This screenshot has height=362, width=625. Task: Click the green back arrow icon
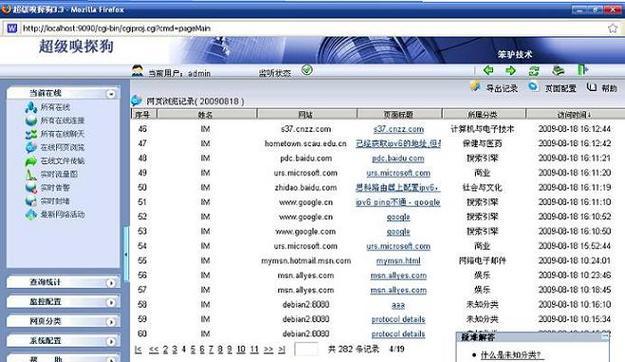pyautogui.click(x=488, y=71)
